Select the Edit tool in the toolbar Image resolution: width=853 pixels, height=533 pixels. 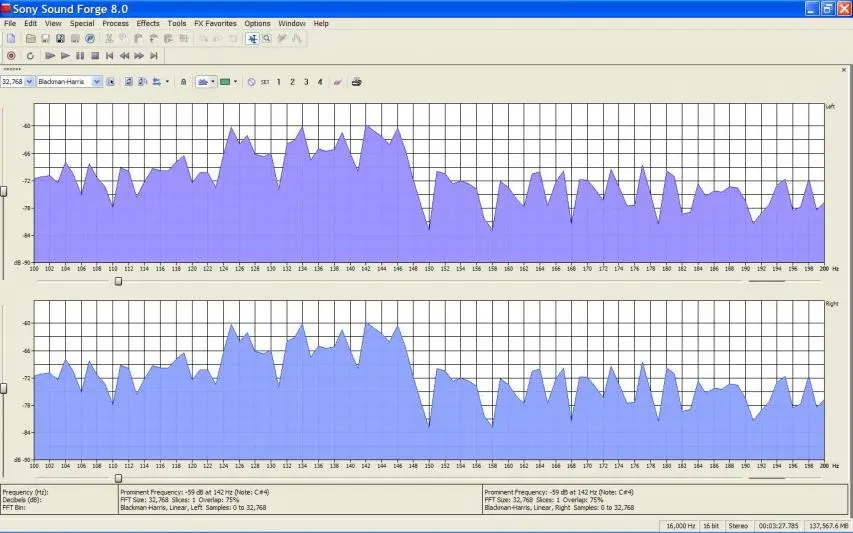click(x=252, y=39)
